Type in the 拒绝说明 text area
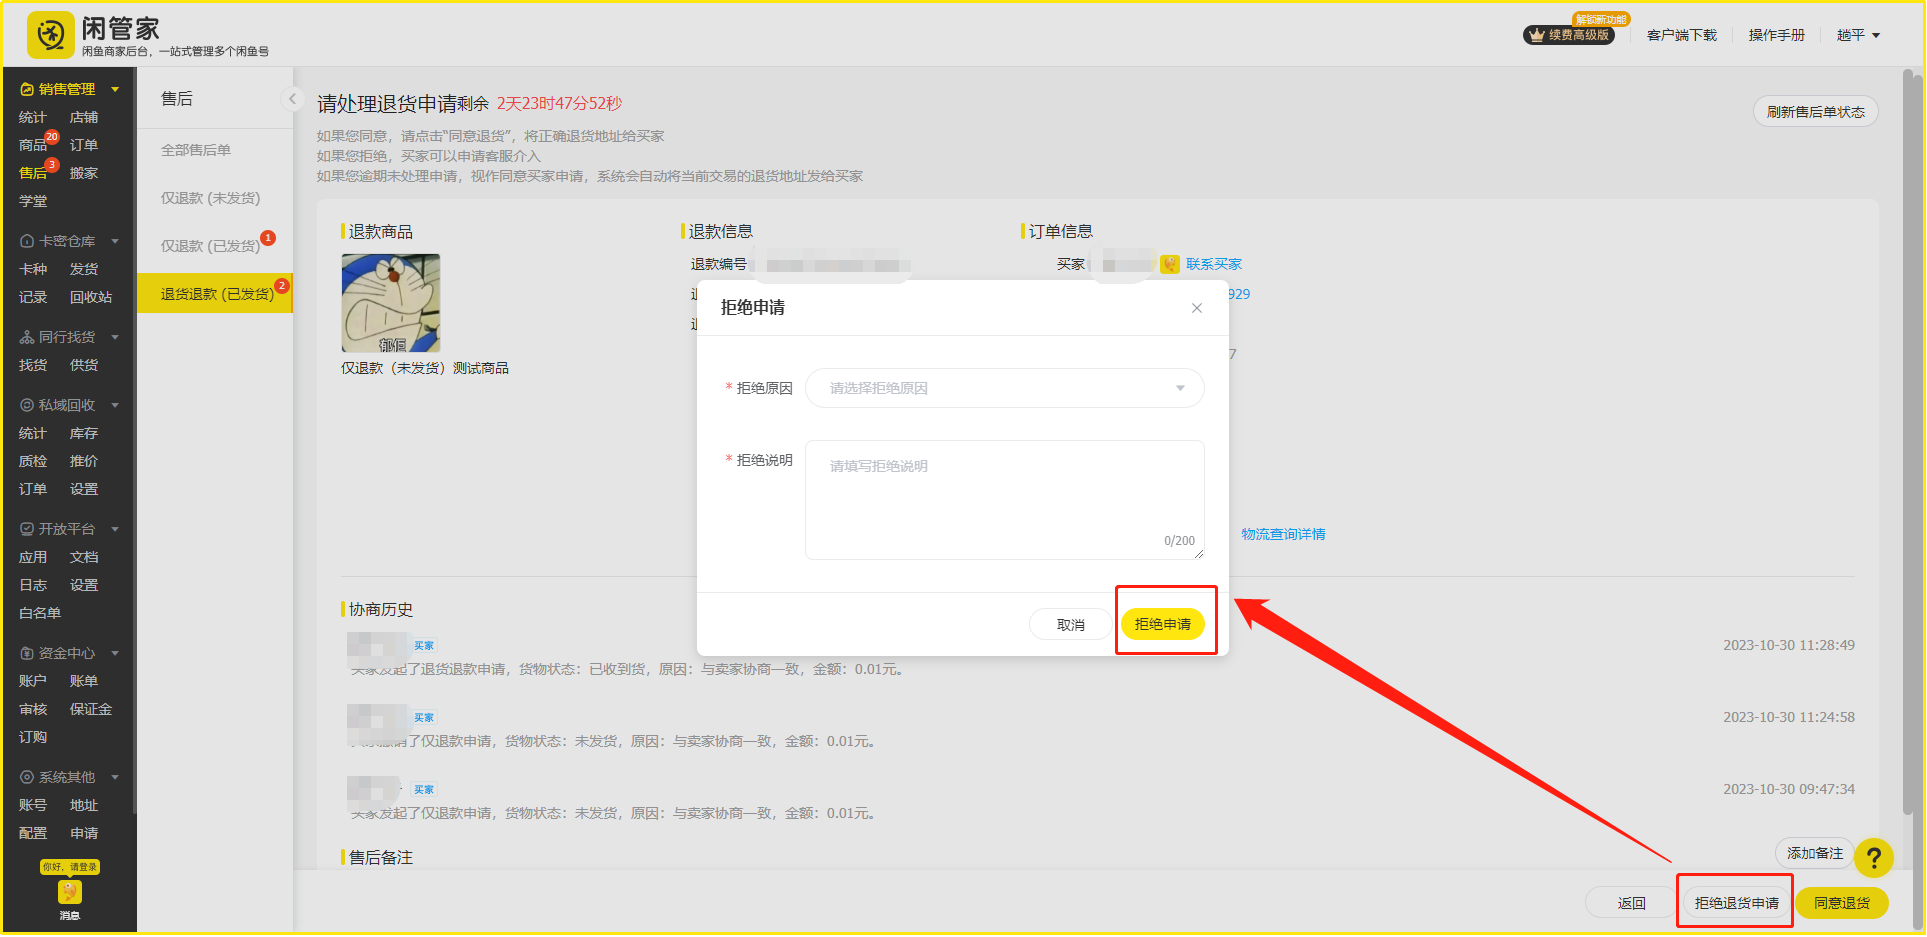This screenshot has height=937, width=1927. click(x=1004, y=498)
